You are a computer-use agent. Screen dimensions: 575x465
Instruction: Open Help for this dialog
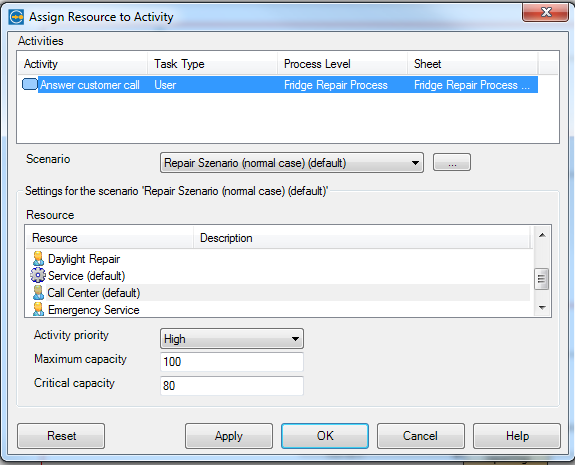click(517, 436)
